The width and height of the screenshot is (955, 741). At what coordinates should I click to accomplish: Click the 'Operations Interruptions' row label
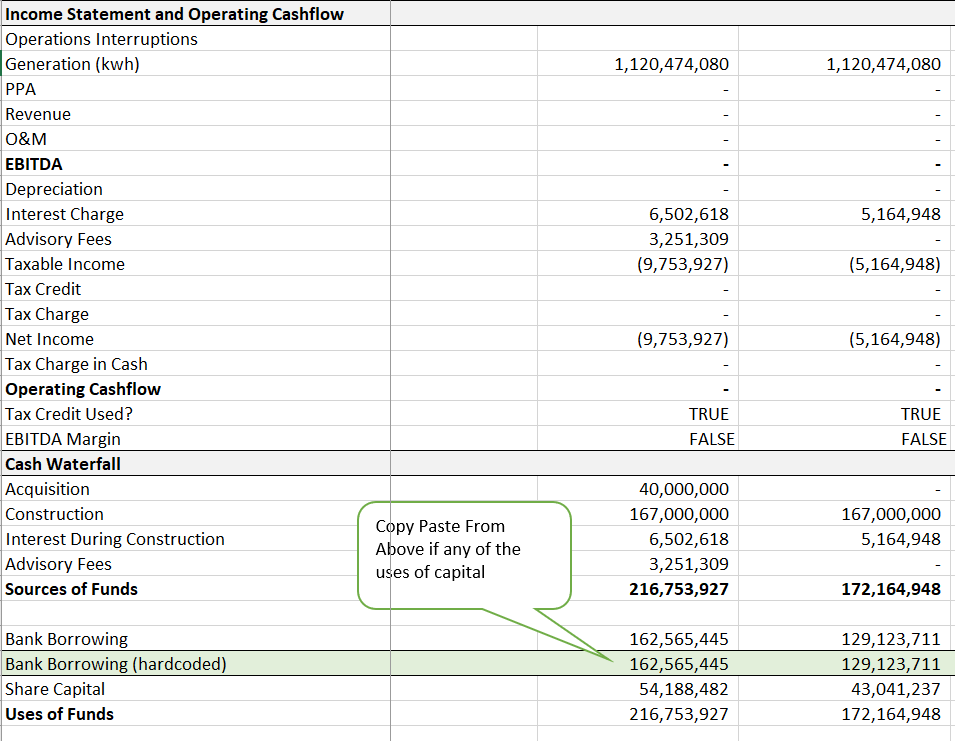101,39
